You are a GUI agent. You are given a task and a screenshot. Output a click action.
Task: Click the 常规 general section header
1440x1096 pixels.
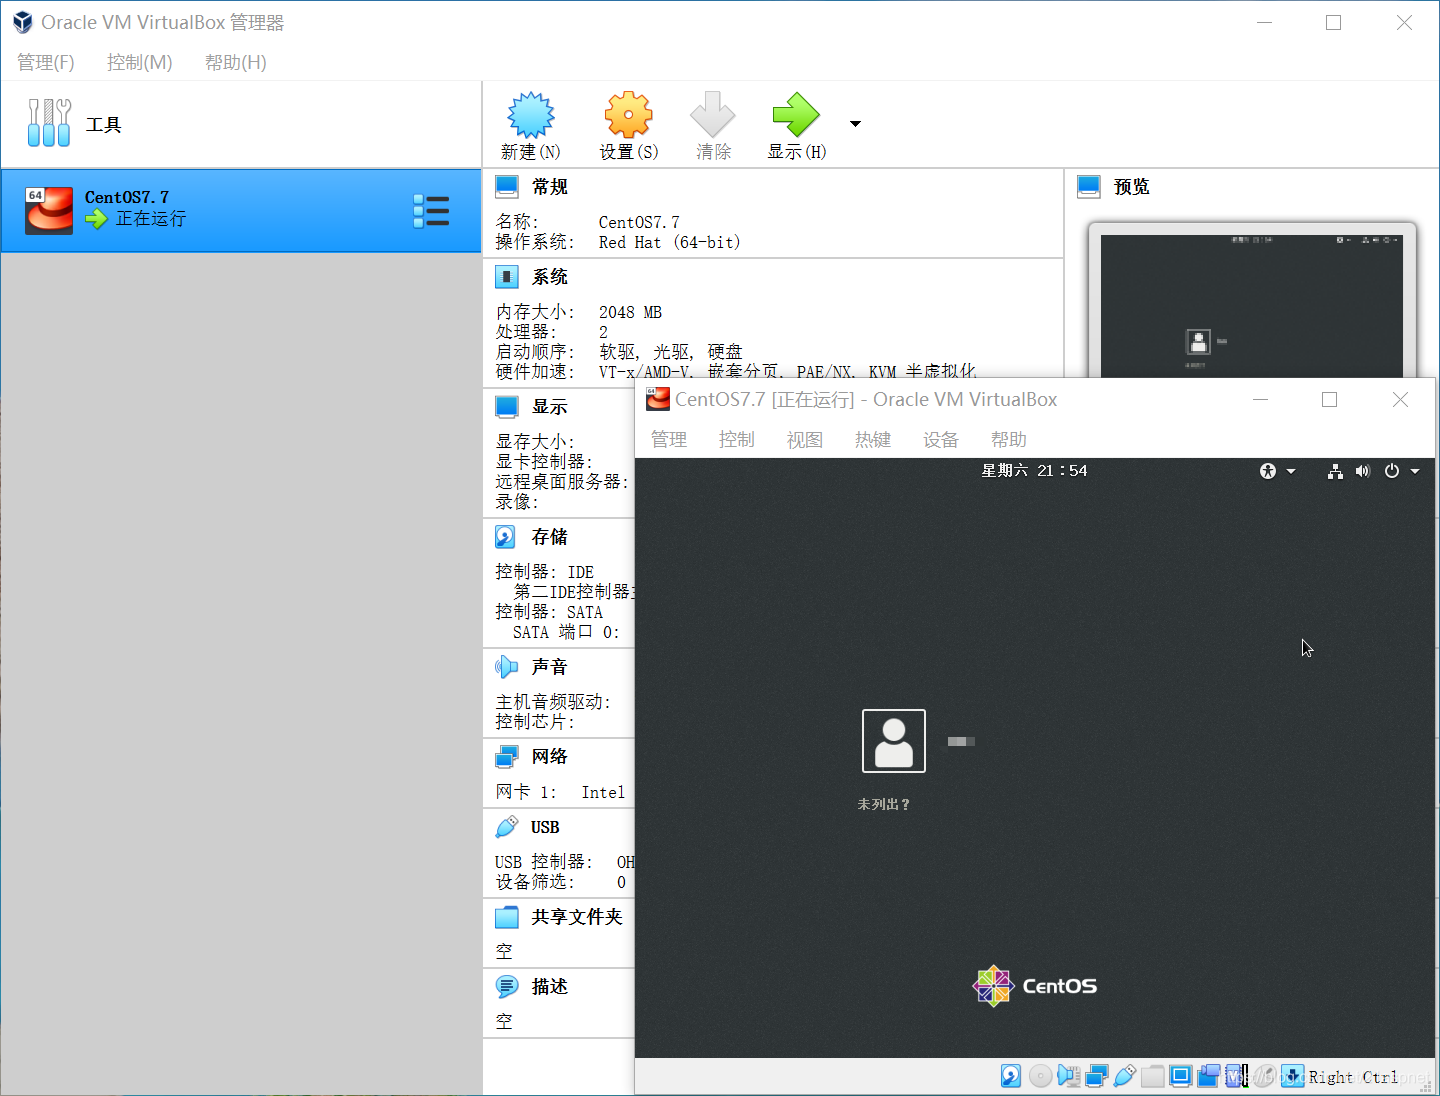click(x=550, y=187)
